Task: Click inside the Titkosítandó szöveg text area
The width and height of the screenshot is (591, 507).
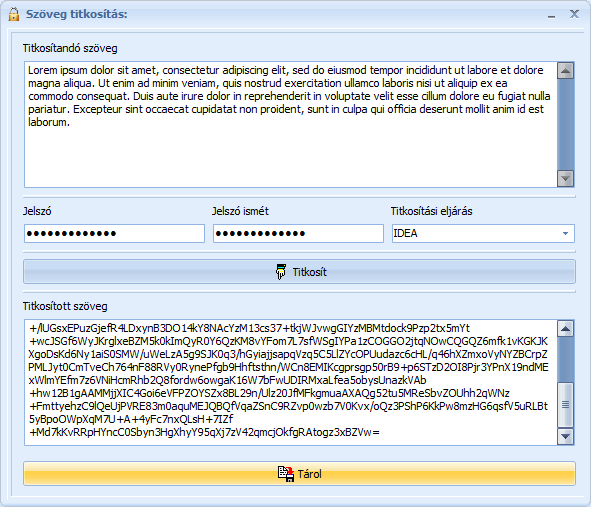Action: [290, 124]
